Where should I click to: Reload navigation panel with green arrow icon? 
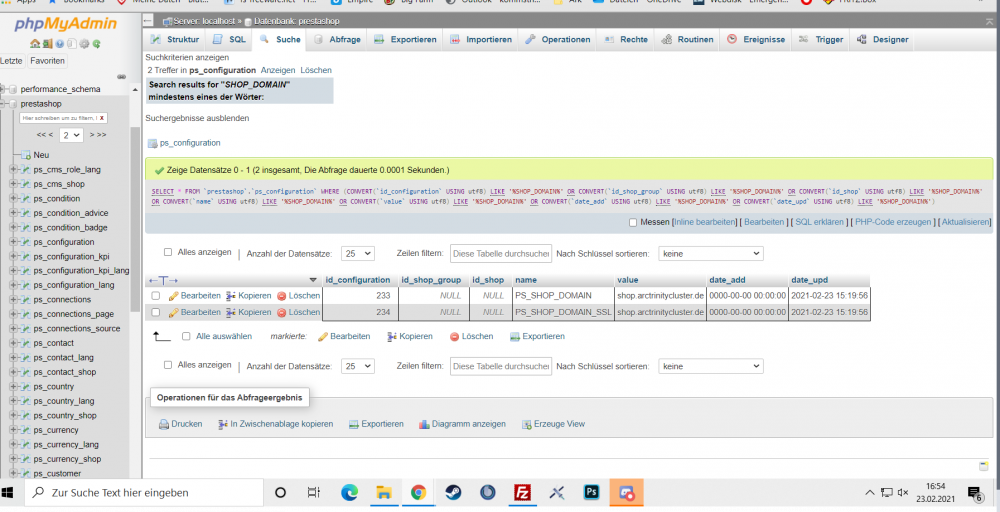click(96, 44)
